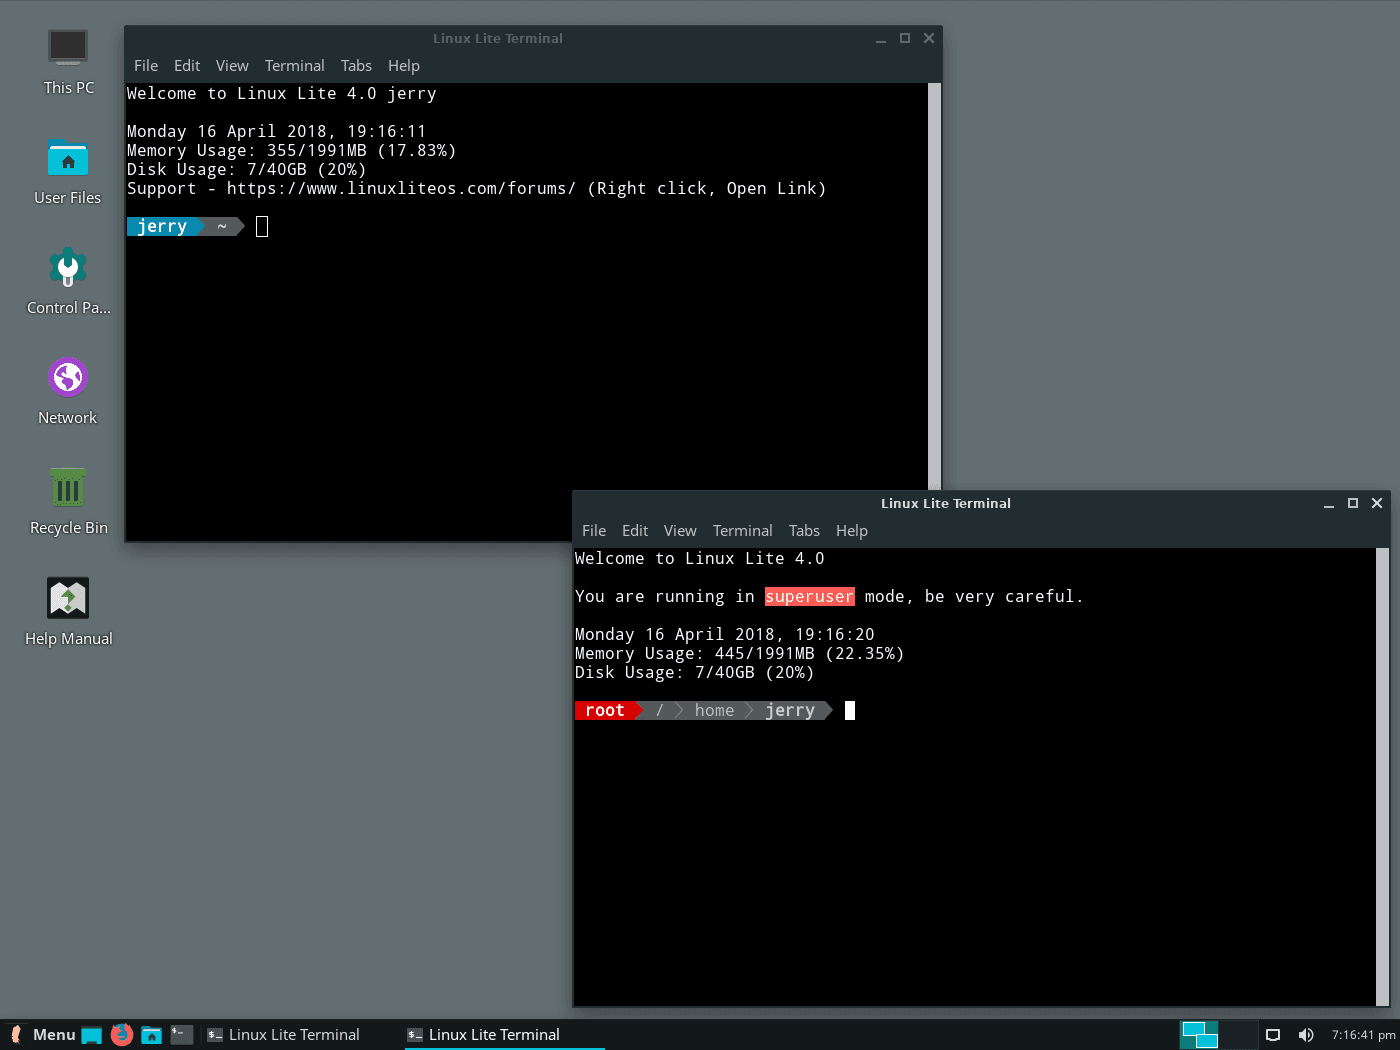Open the Help menu in the top terminal
The width and height of the screenshot is (1400, 1050).
[x=404, y=65]
